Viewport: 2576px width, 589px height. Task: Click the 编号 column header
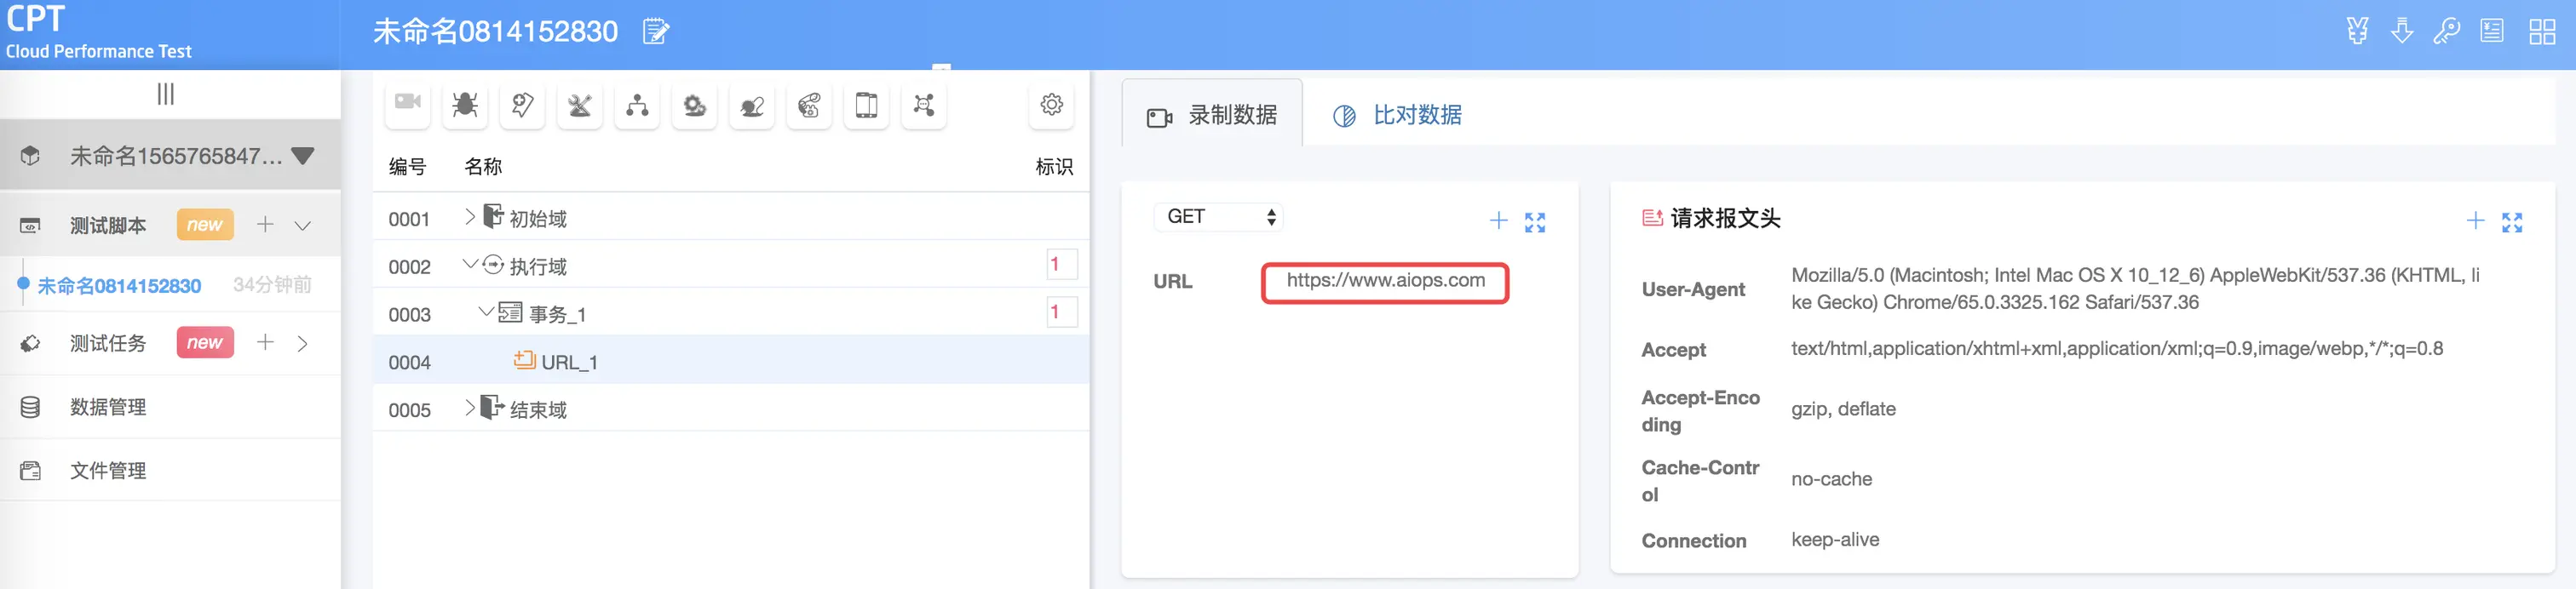pos(407,167)
